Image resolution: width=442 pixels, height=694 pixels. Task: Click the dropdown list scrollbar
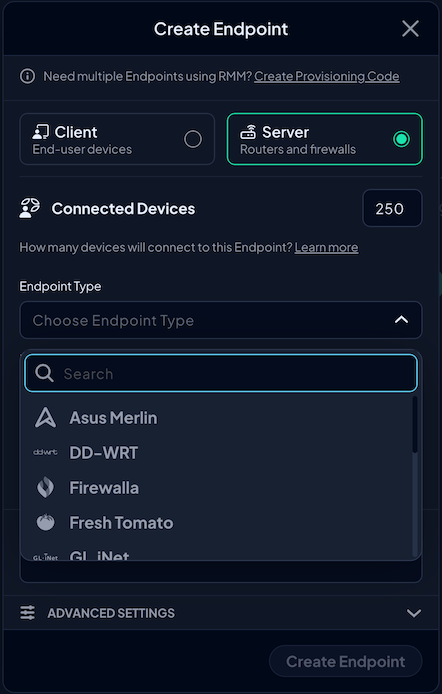pos(415,425)
